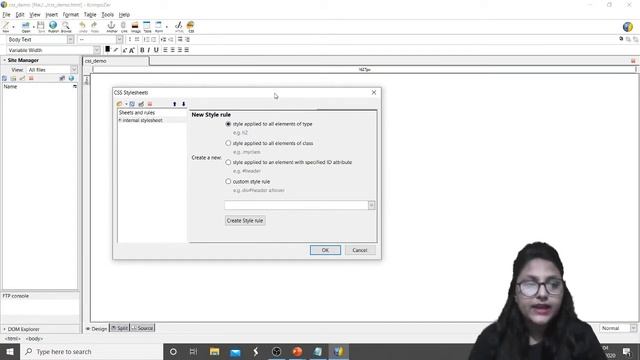Collapse the Site Manager panel header

click(4, 60)
